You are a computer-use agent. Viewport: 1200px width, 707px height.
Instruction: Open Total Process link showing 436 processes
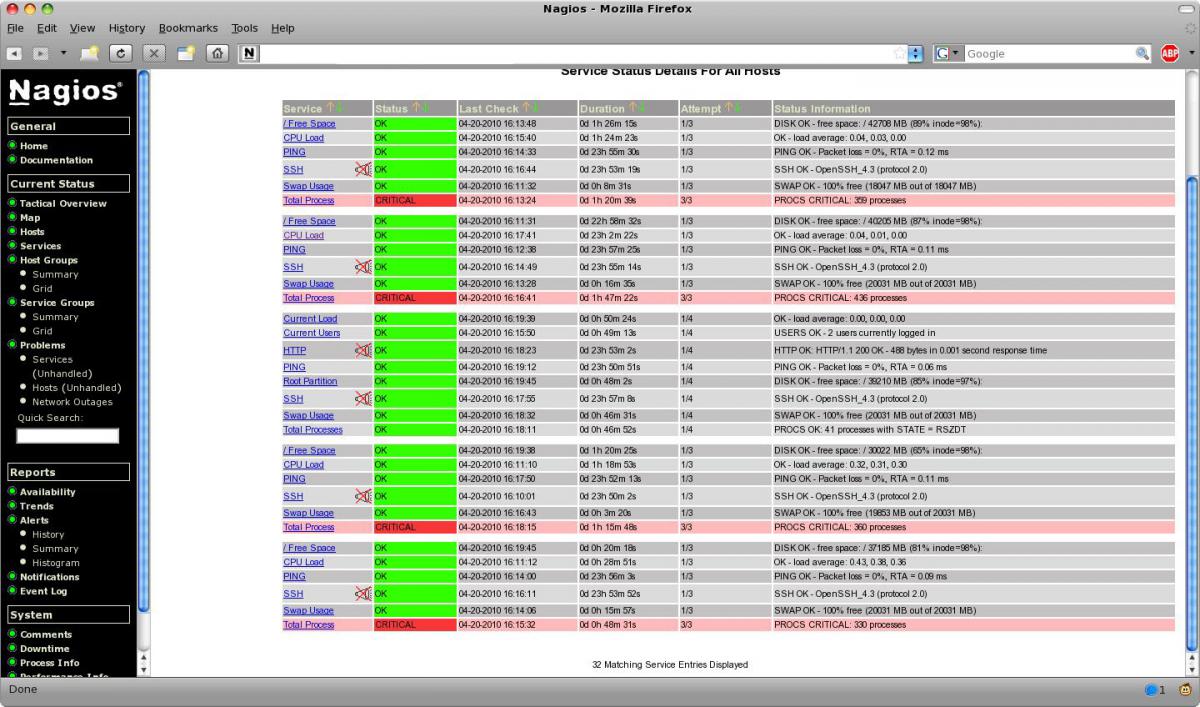click(x=309, y=298)
